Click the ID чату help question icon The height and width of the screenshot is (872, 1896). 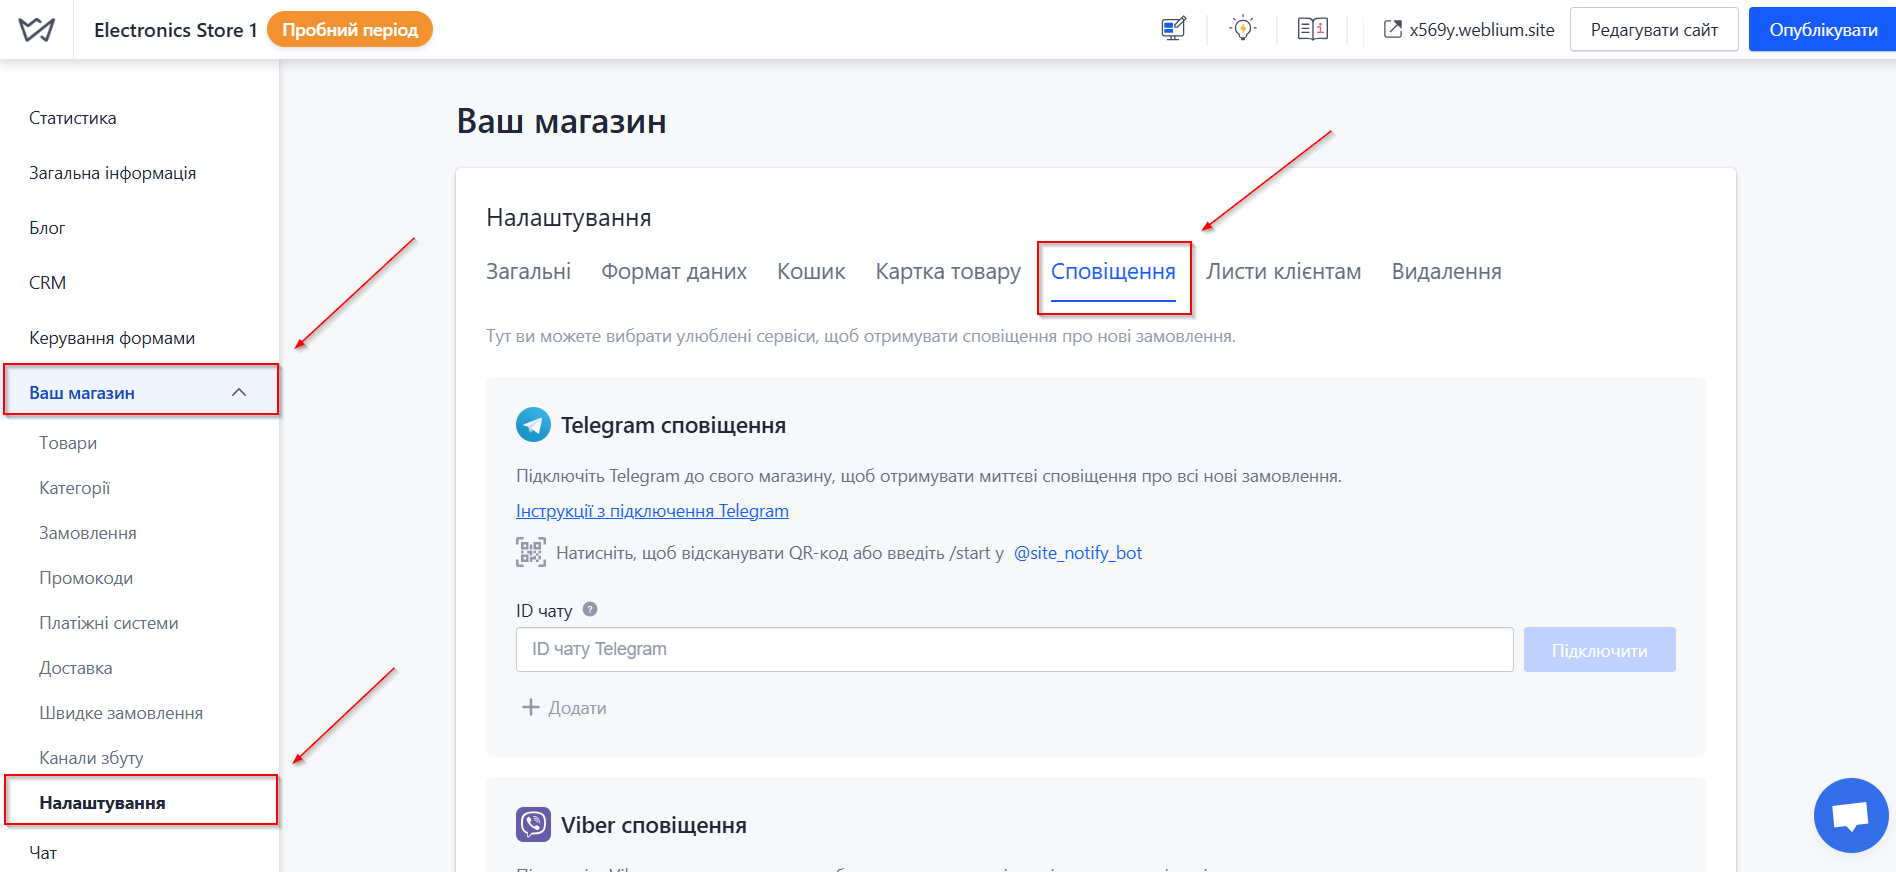tap(590, 609)
